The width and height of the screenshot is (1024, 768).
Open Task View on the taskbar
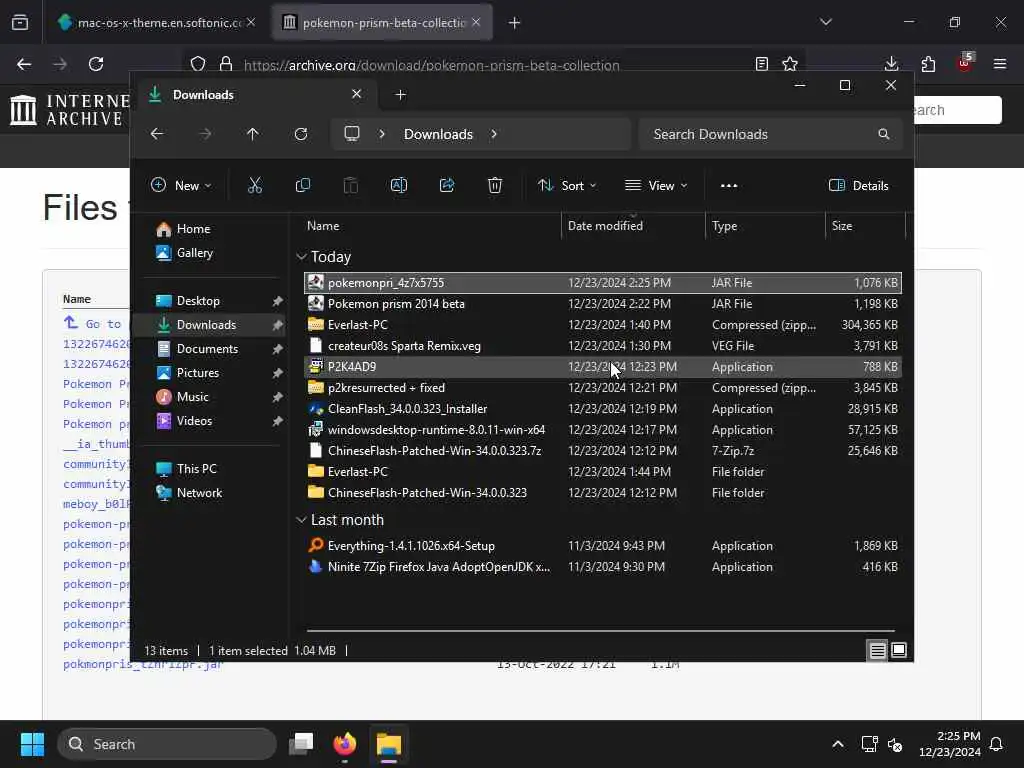pos(301,744)
